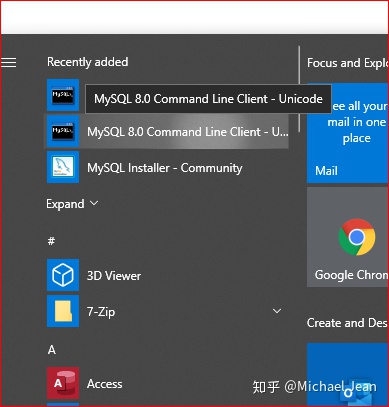Click the A section letter header
Image resolution: width=389 pixels, height=407 pixels.
click(x=52, y=350)
